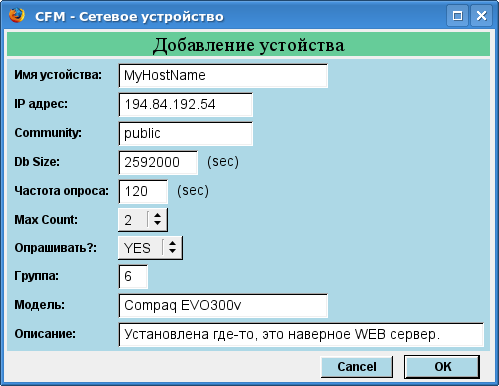This screenshot has height=386, width=499.
Task: Click the IP адрес text field
Action: [x=186, y=105]
